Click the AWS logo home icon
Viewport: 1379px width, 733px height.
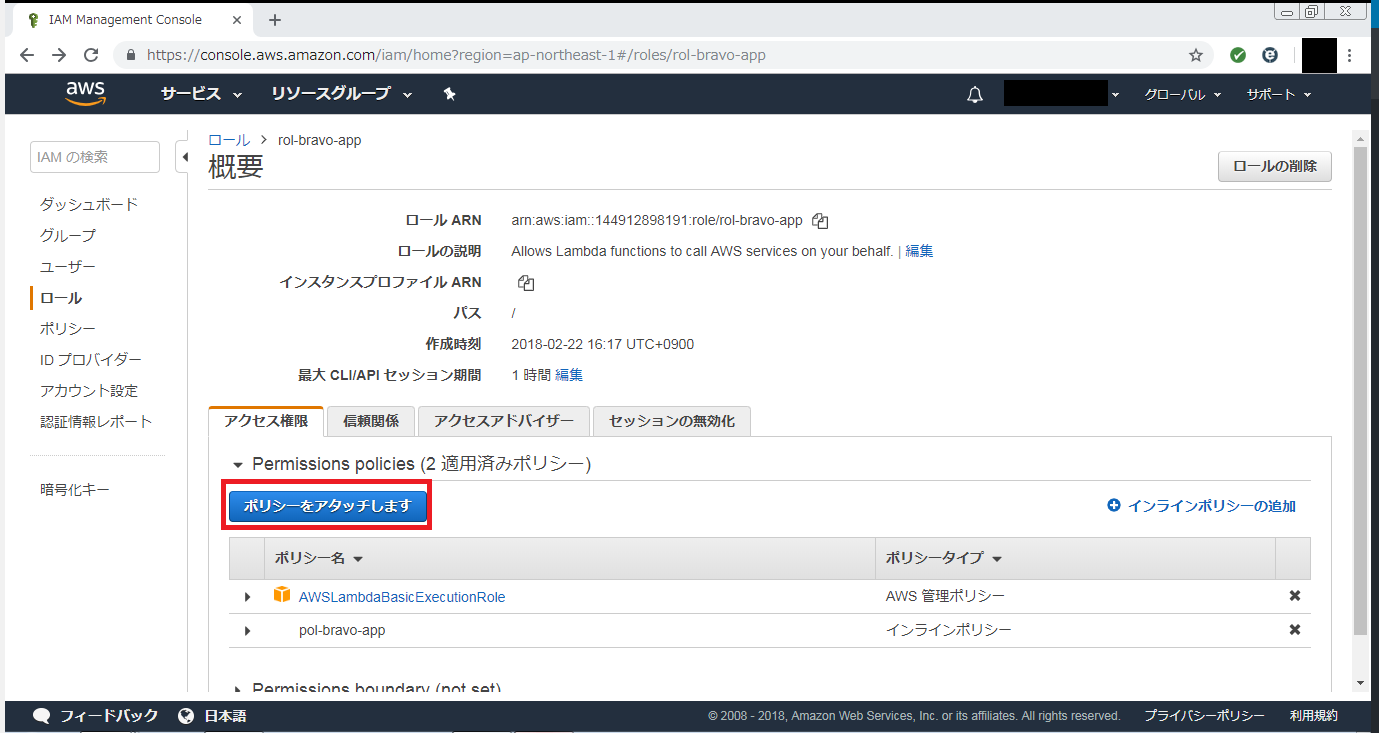[86, 94]
